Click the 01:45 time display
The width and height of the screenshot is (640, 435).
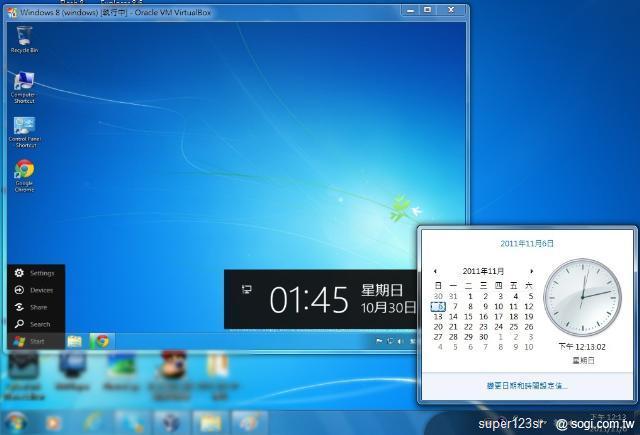pos(309,300)
